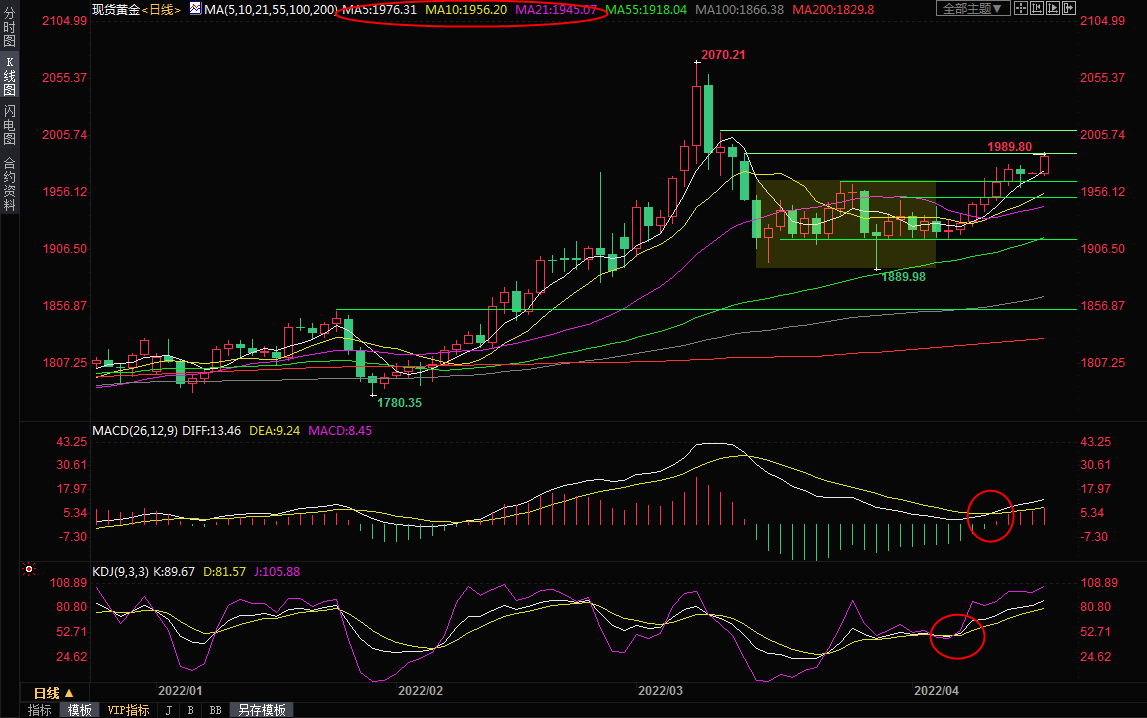Expand the 日线 period selector
This screenshot has height=718, width=1147.
pos(53,693)
